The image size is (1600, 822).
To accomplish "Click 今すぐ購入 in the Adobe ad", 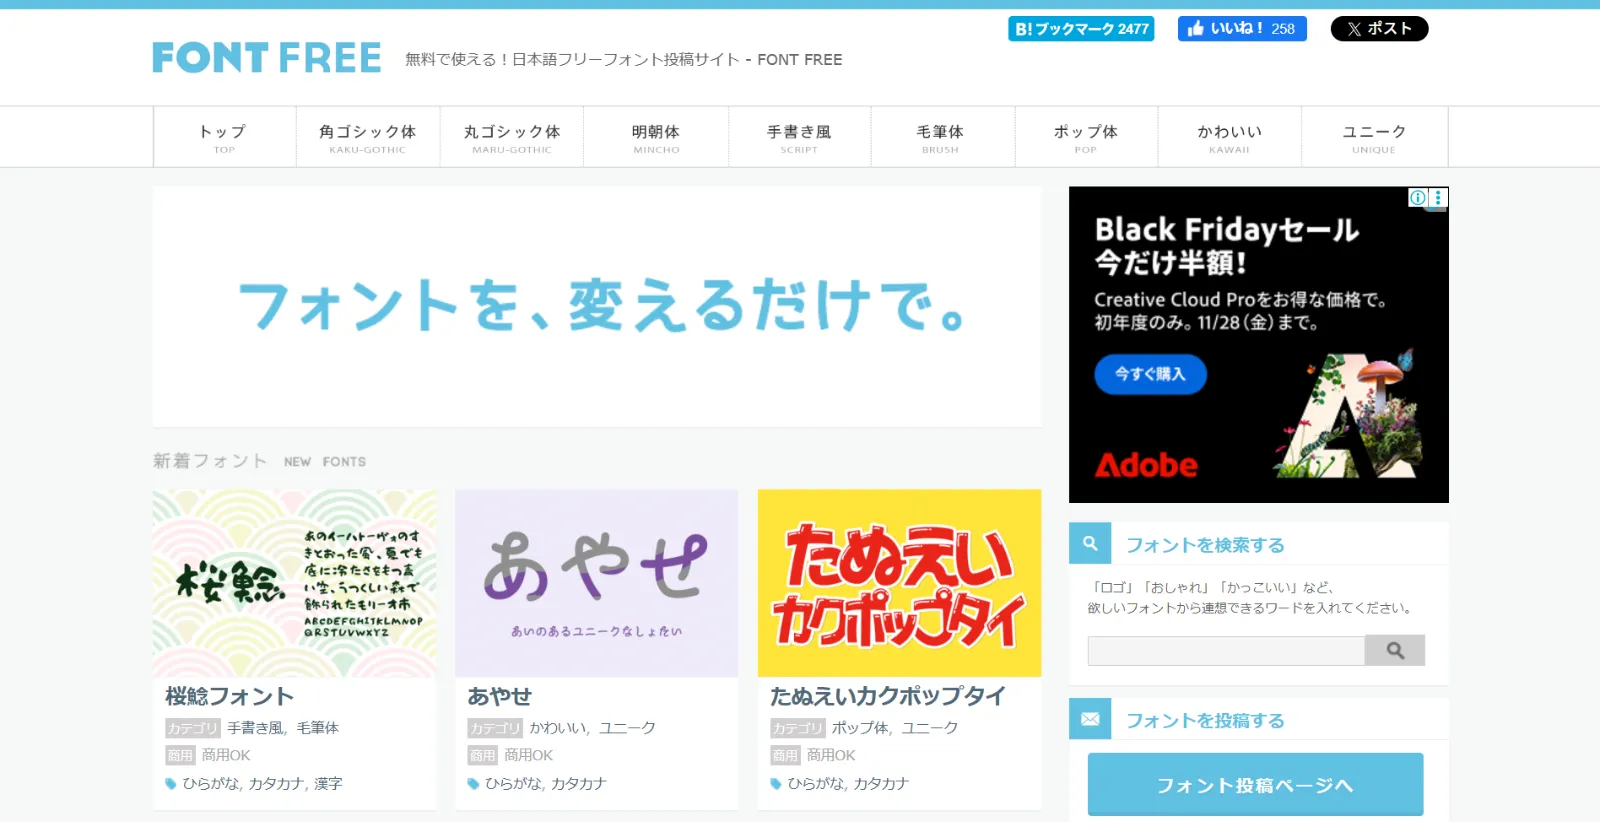I will click(1150, 374).
